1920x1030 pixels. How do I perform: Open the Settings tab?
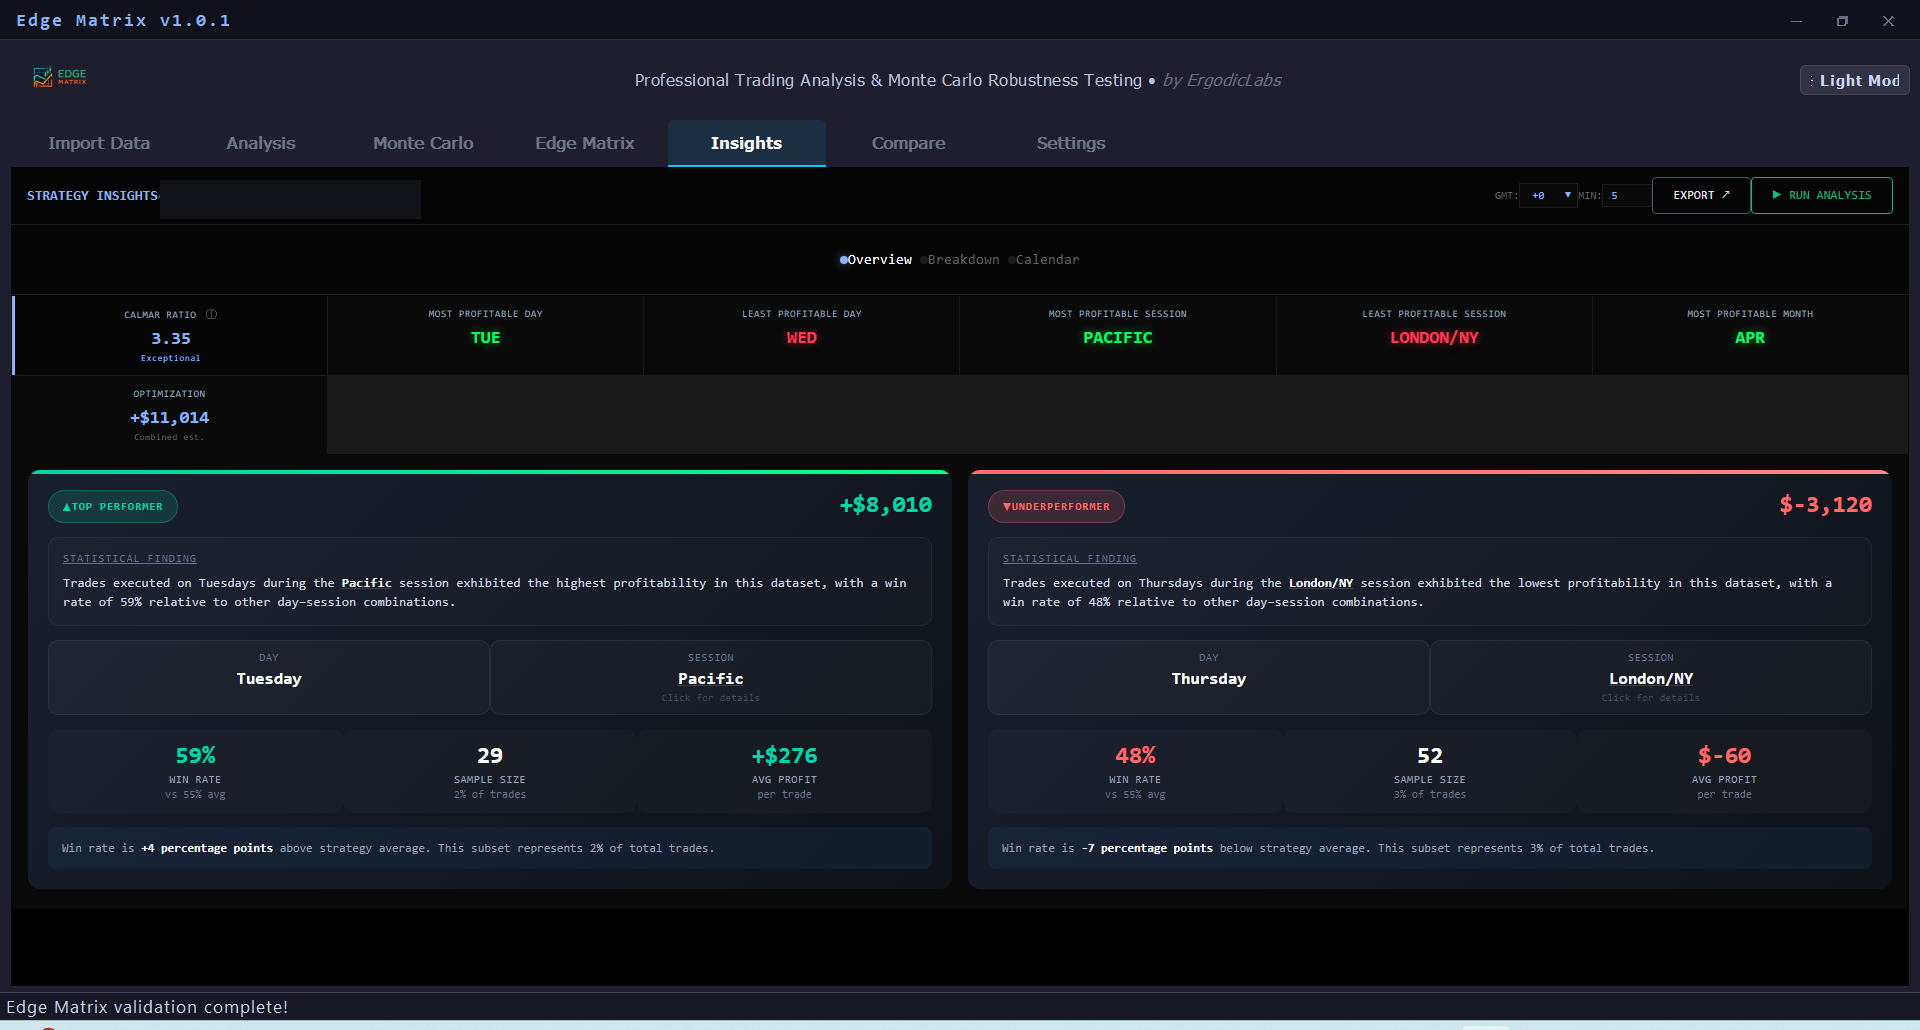(x=1071, y=143)
